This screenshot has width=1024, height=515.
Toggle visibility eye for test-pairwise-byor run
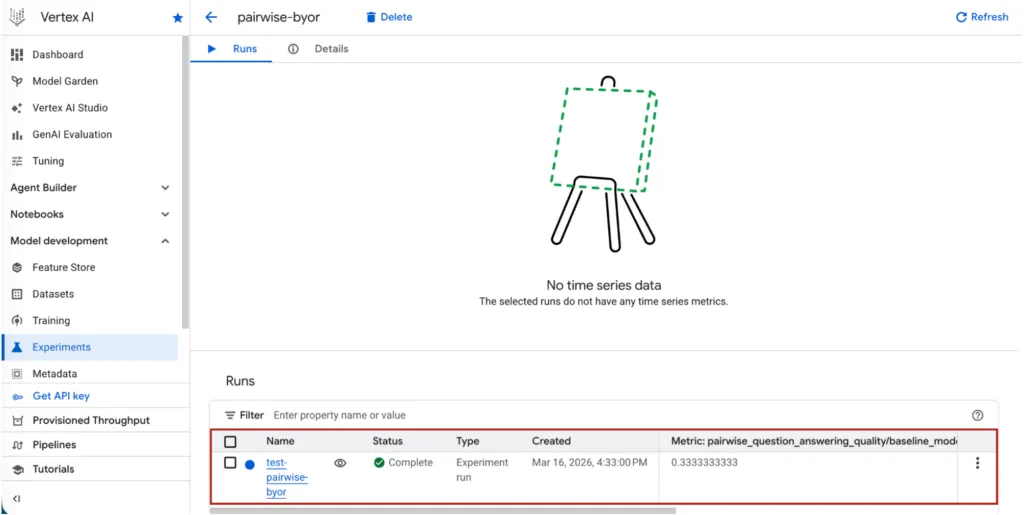pyautogui.click(x=340, y=463)
